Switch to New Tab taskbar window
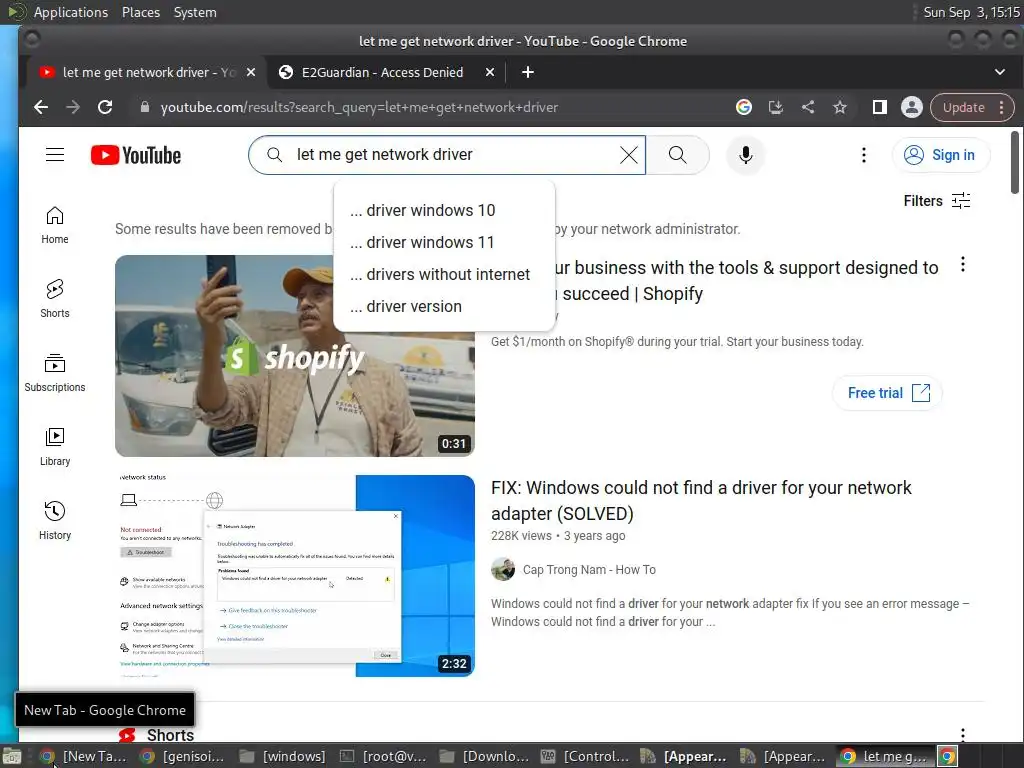The width and height of the screenshot is (1024, 768). tap(82, 756)
